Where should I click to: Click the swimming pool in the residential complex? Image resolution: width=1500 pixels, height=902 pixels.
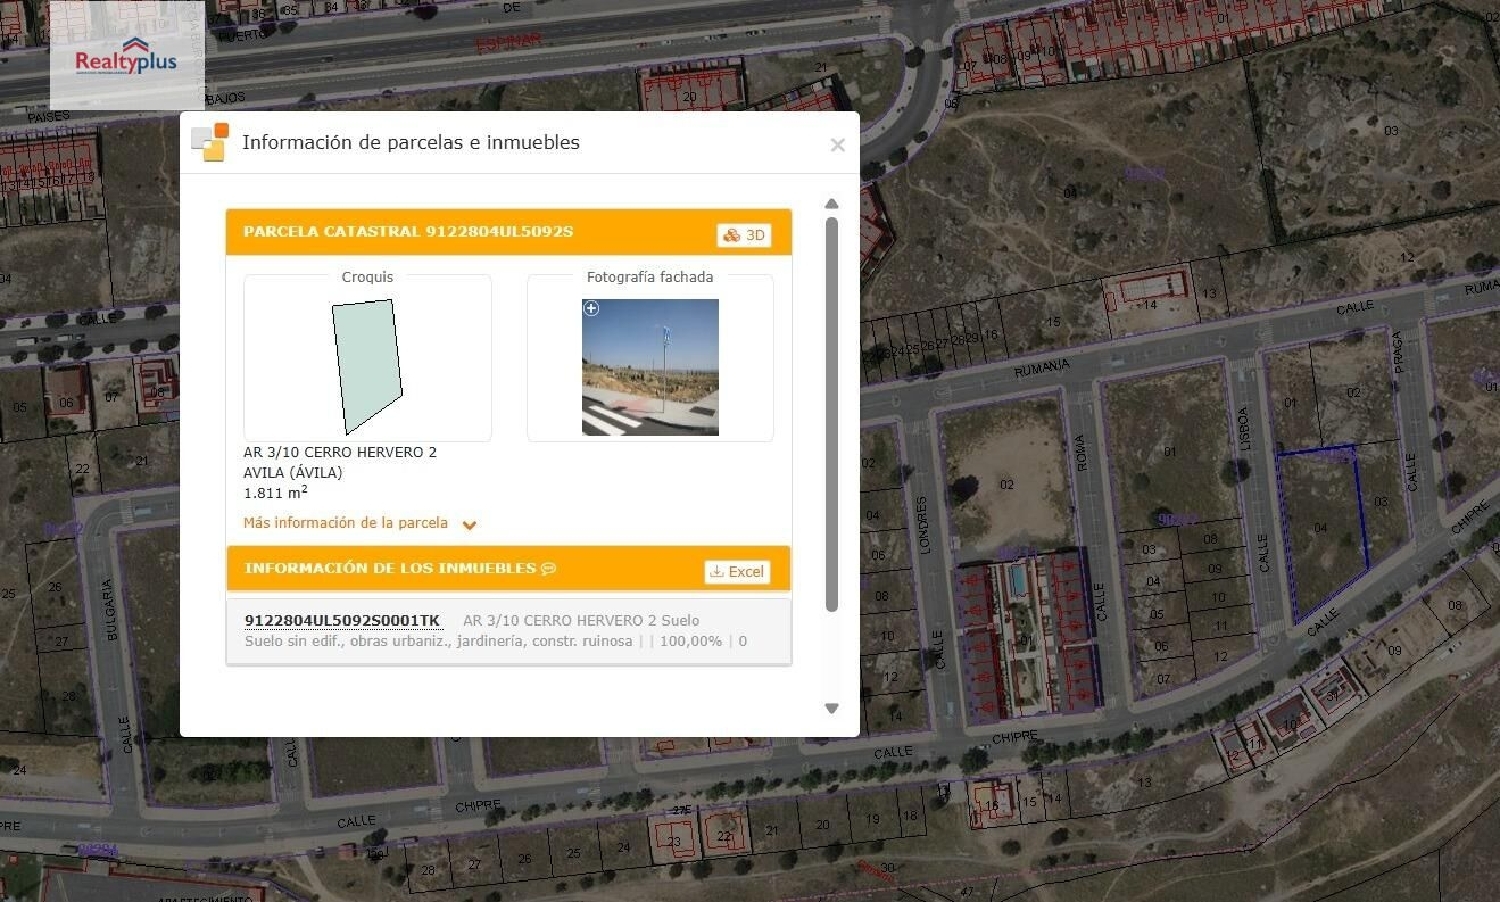(x=1017, y=580)
